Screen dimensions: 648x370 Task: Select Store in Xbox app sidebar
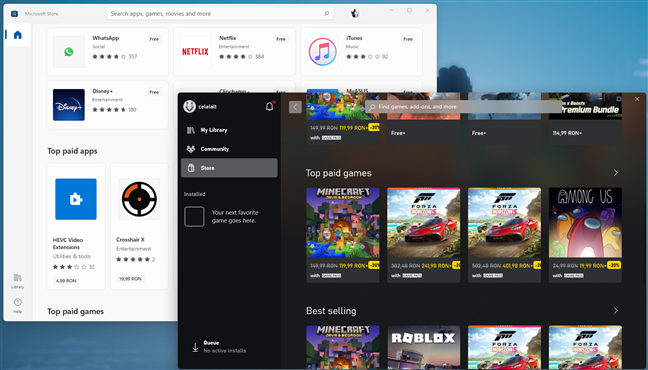pyautogui.click(x=229, y=168)
